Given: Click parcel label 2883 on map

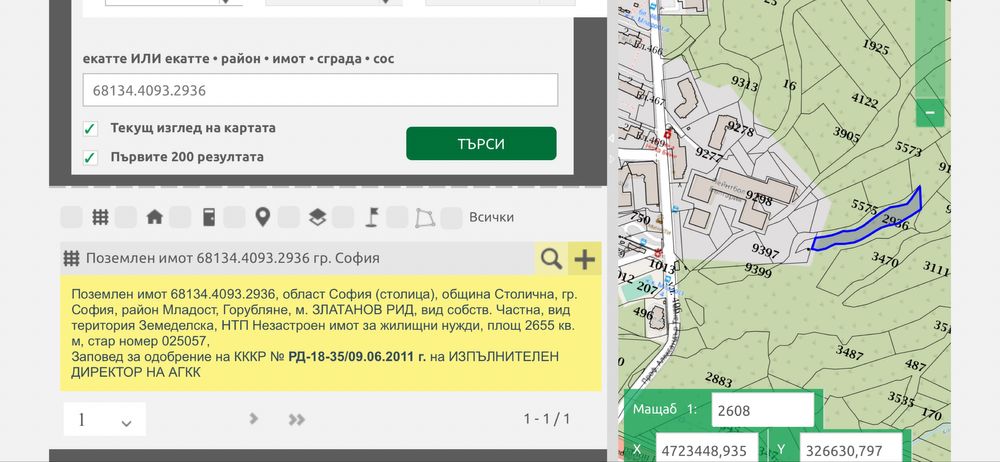Looking at the screenshot, I should click(x=719, y=380).
